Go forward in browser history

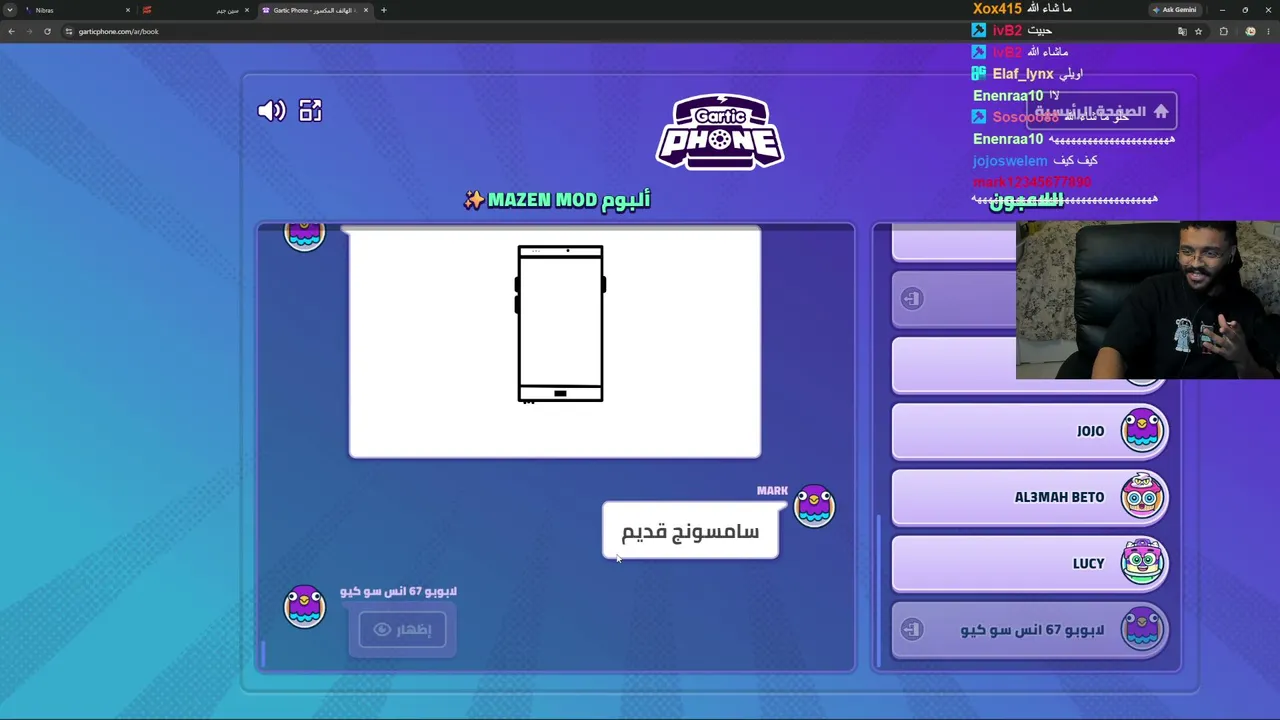pos(29,31)
